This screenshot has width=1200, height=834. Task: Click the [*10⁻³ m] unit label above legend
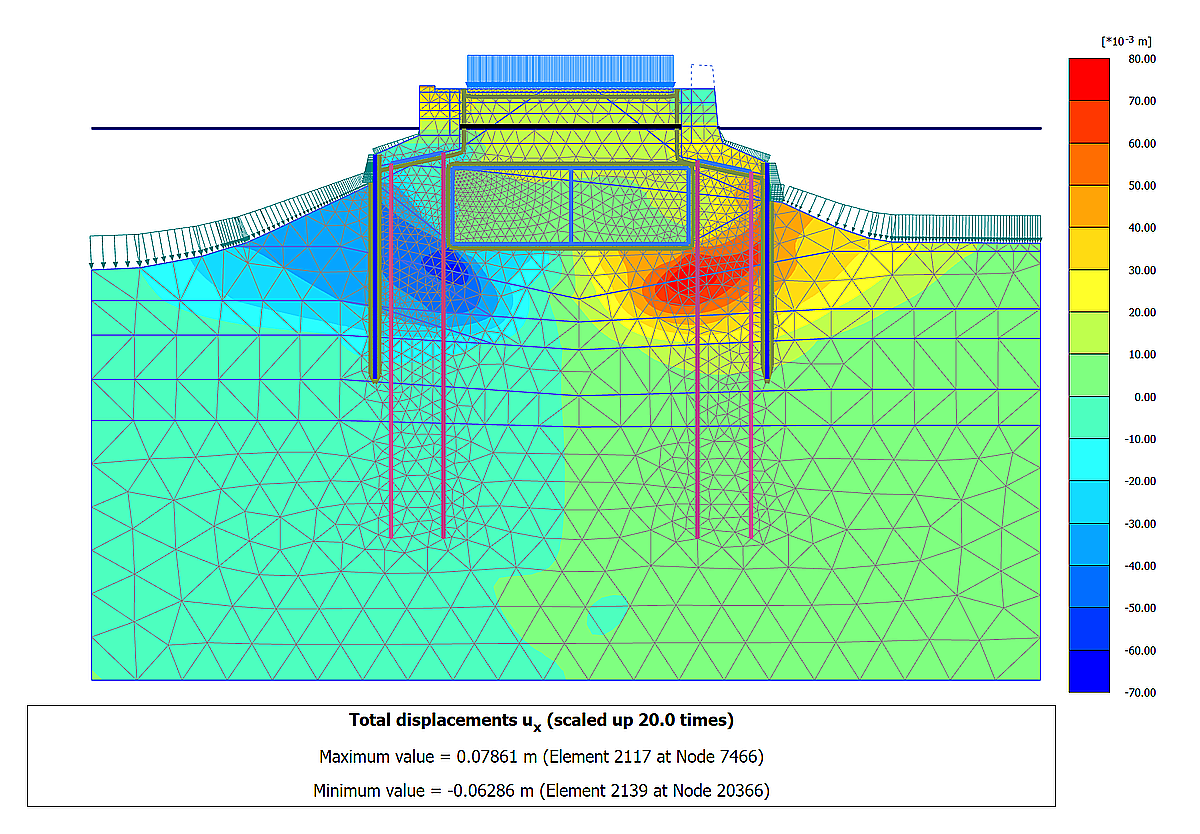(1125, 41)
